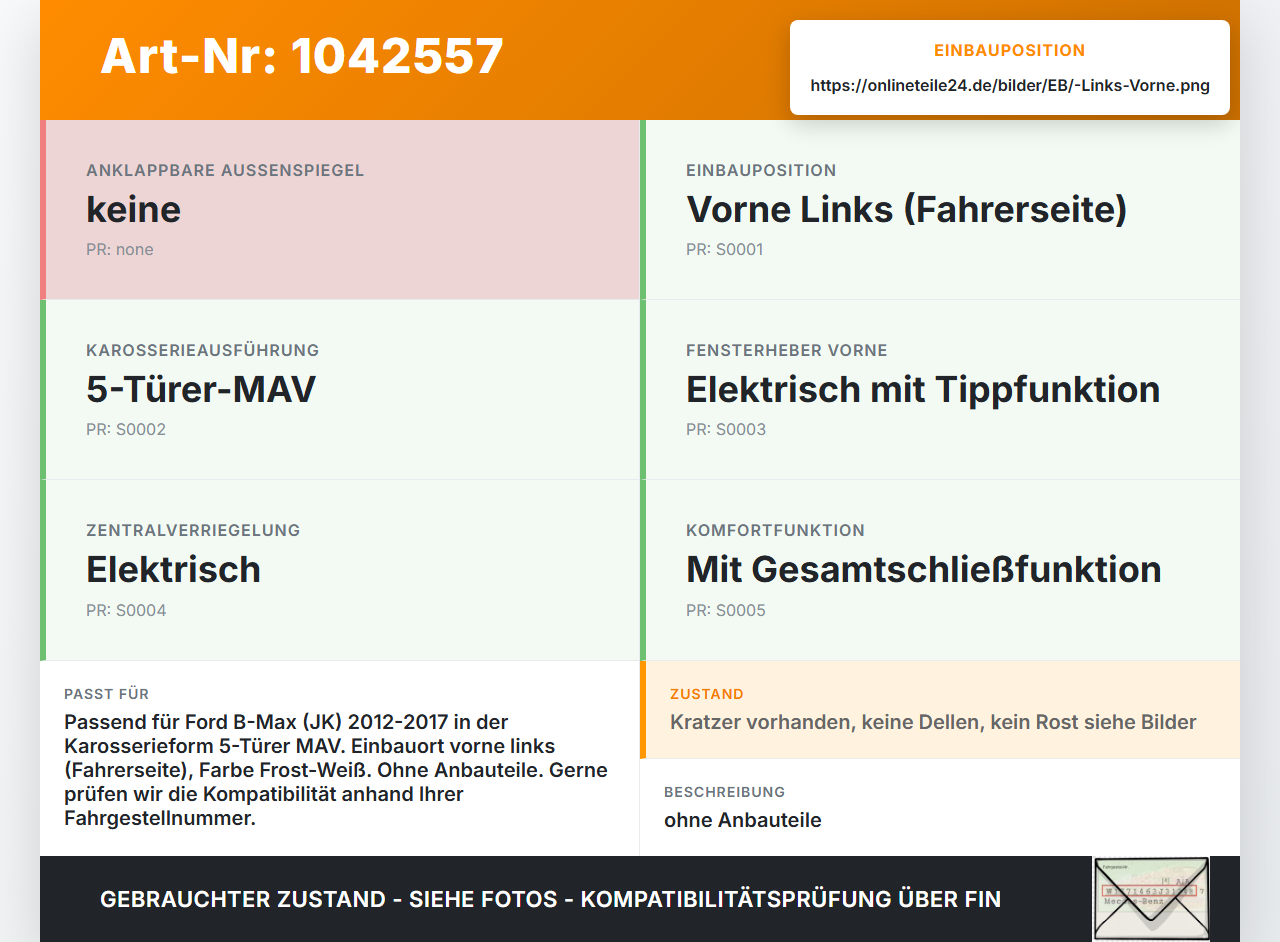Viewport: 1280px width, 942px height.
Task: Click the ZENTRALVERRIEGELUNG label
Action: pyautogui.click(x=193, y=530)
